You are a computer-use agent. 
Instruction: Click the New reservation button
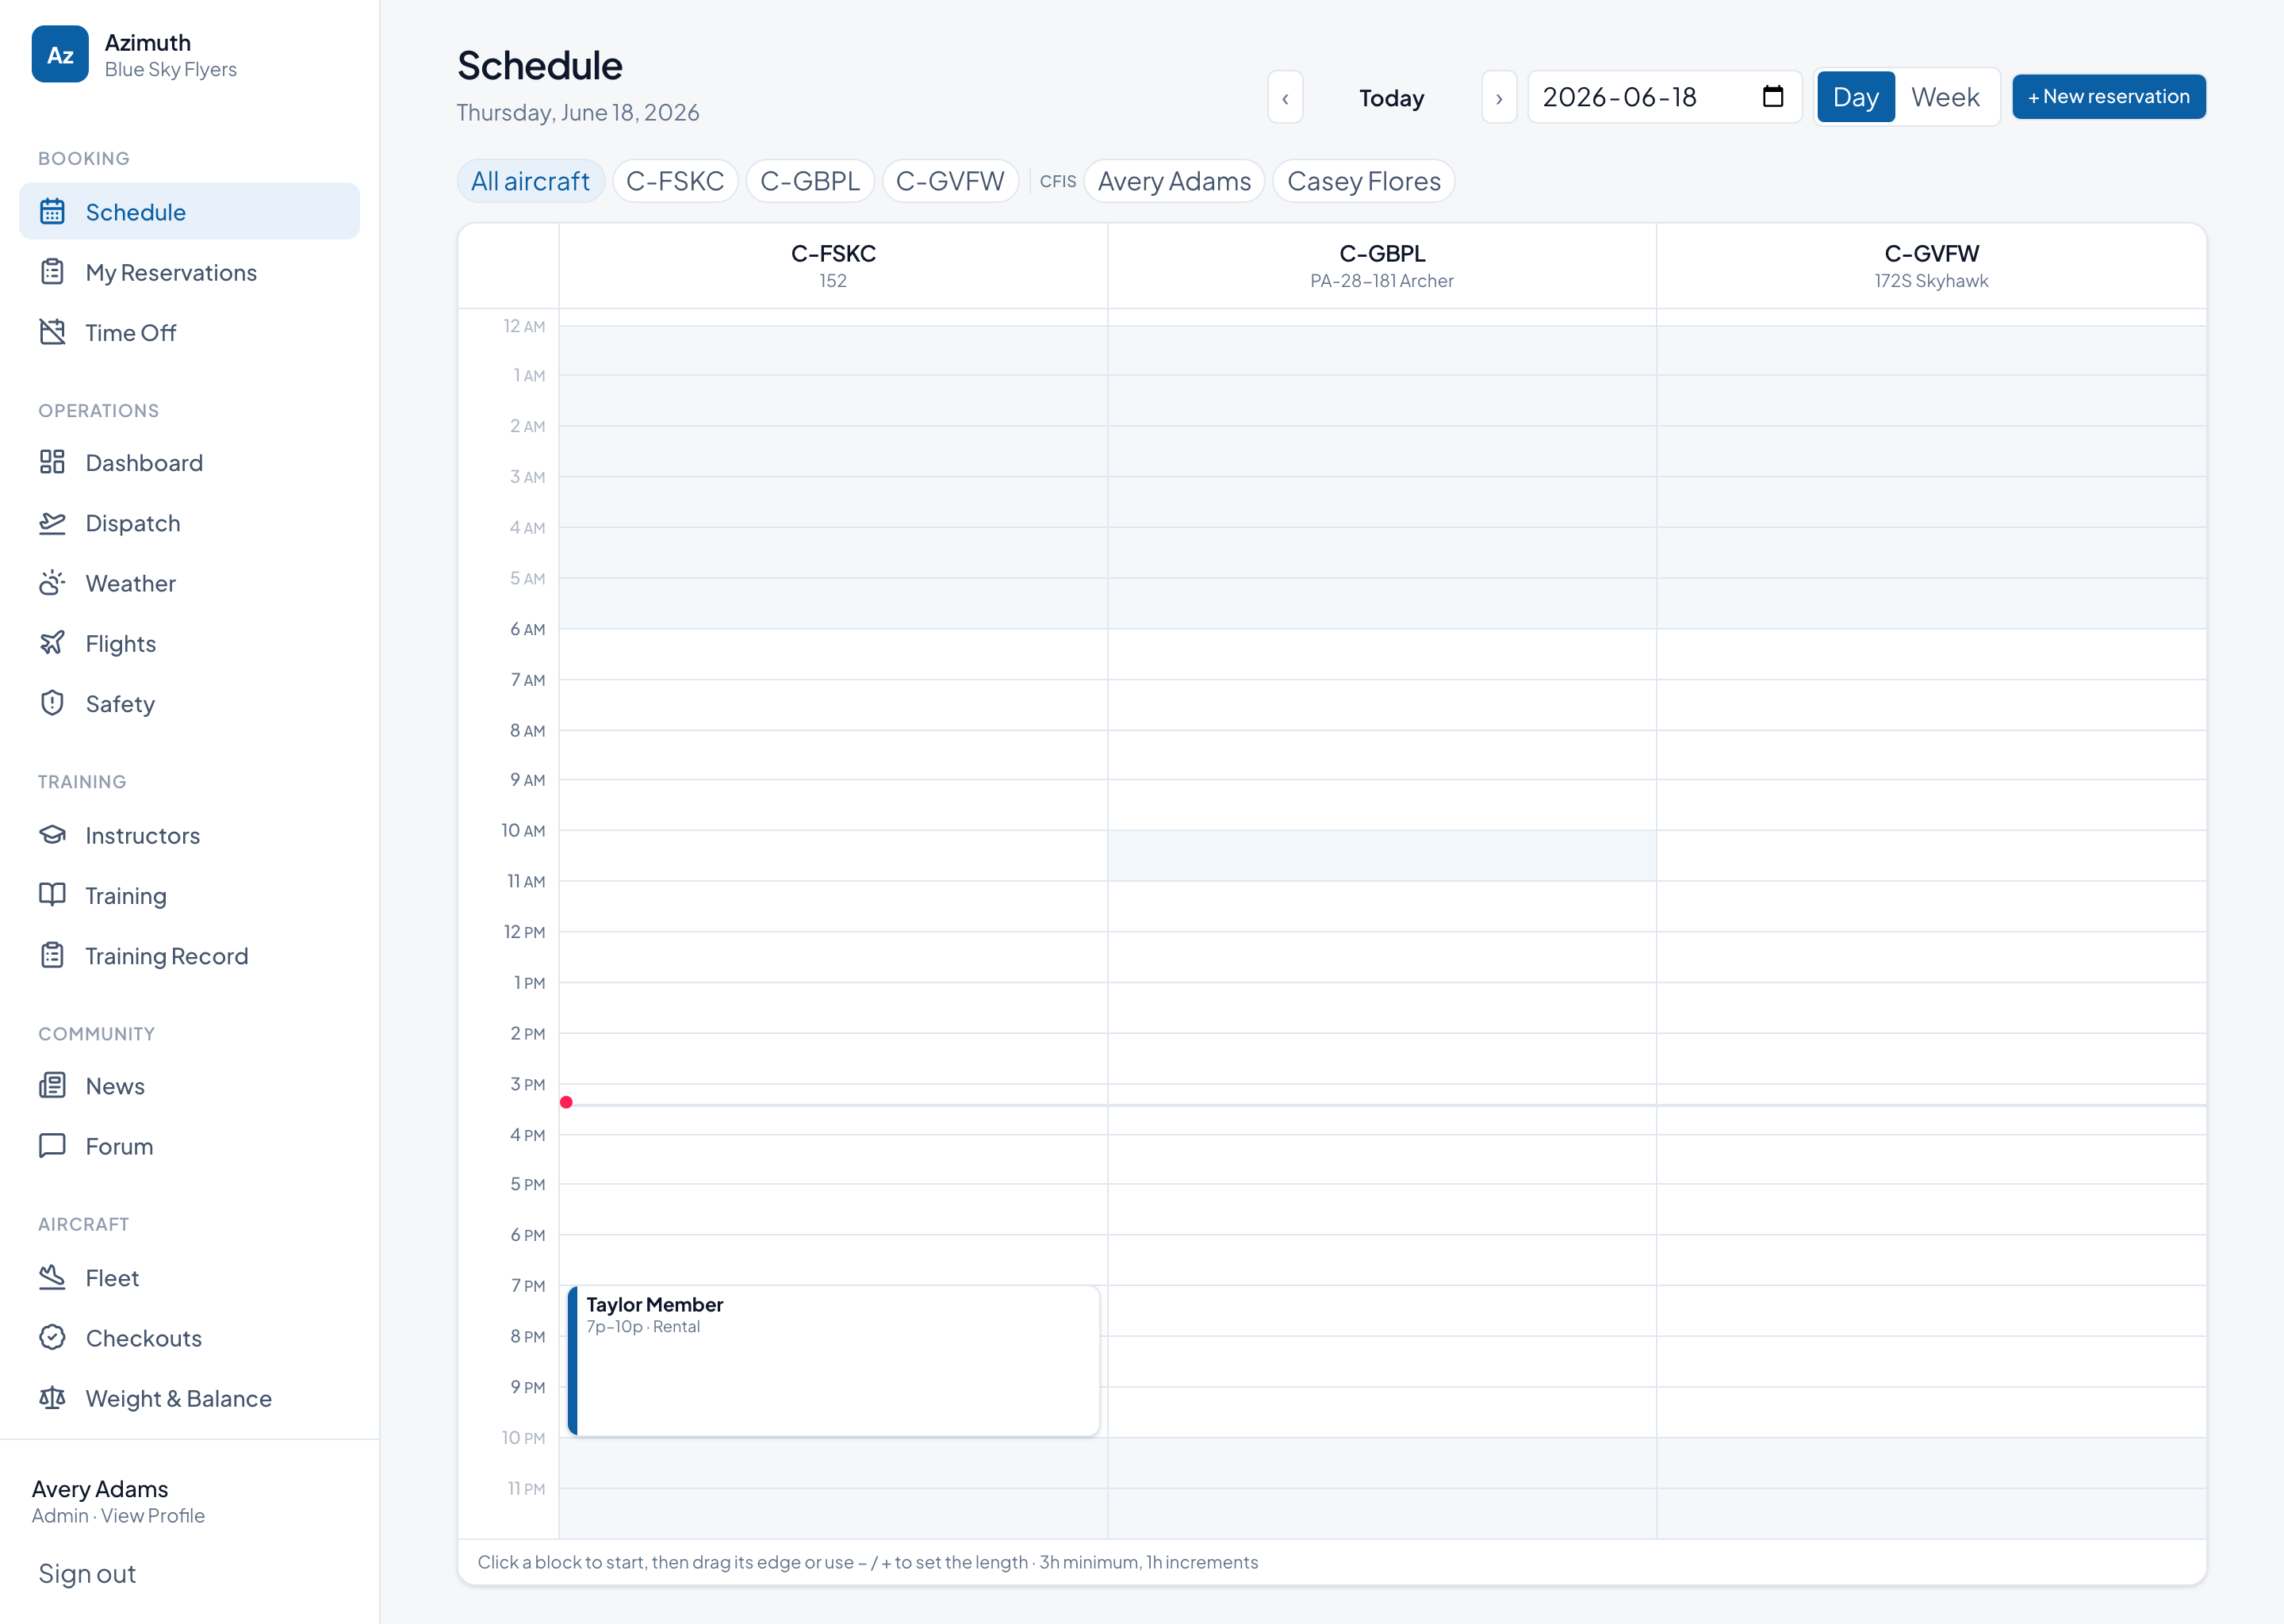coord(2108,97)
